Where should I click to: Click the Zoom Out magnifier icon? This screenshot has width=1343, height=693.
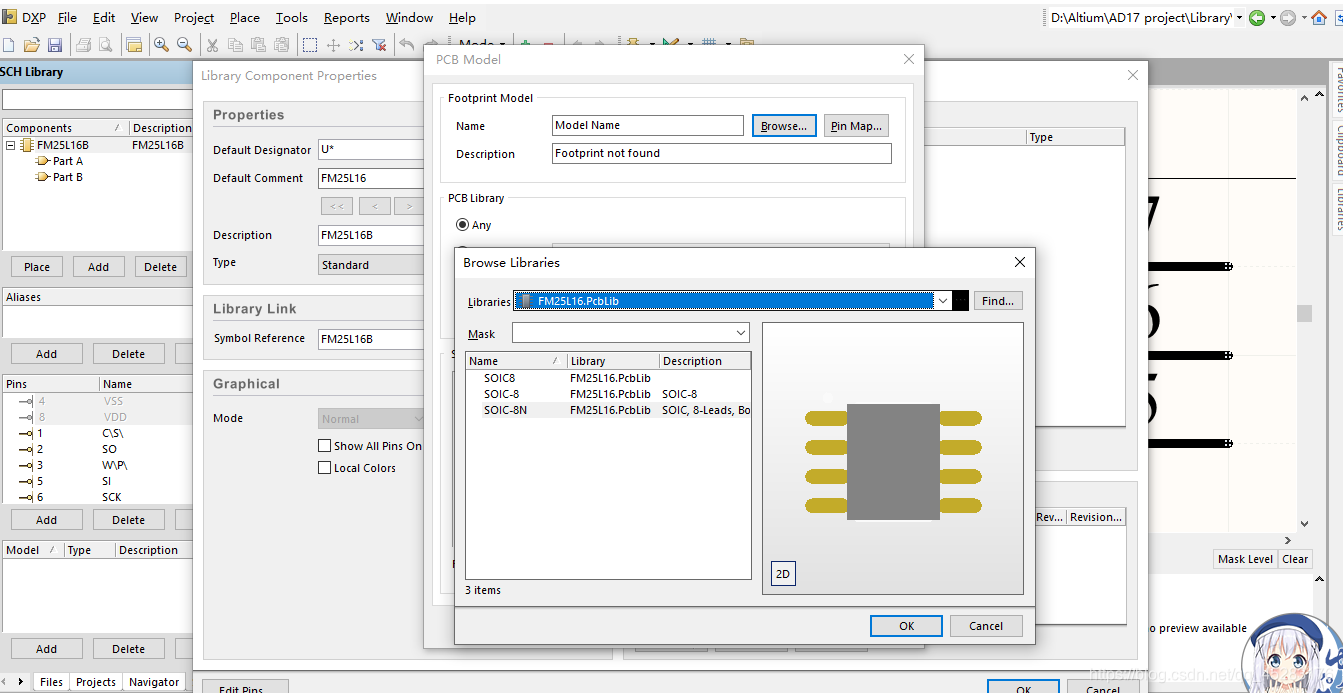[x=184, y=45]
